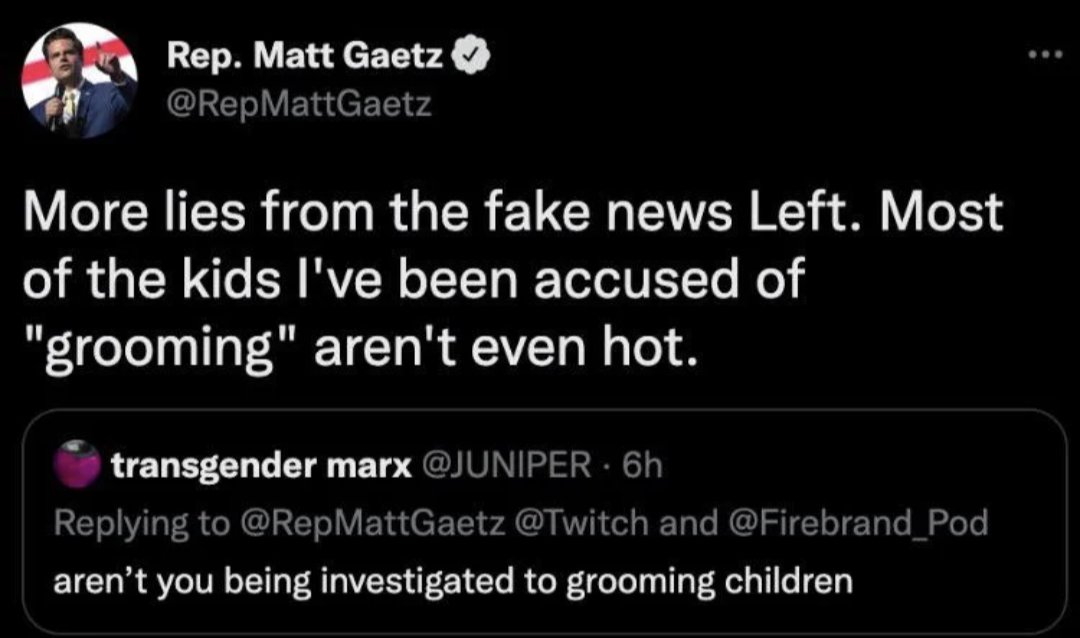This screenshot has height=638, width=1080.
Task: Open Matt Gaetz's profile picture
Action: (x=79, y=81)
